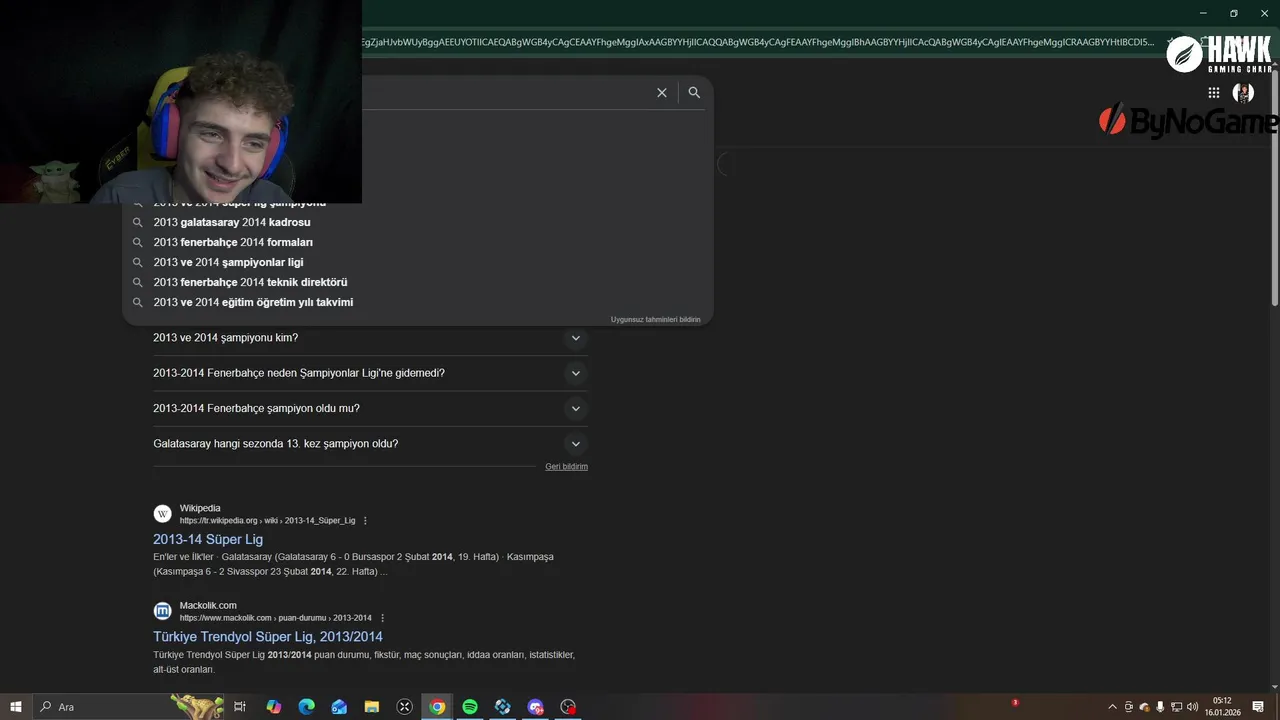The width and height of the screenshot is (1280, 720).
Task: Open the Google account avatar menu
Action: [x=1243, y=93]
